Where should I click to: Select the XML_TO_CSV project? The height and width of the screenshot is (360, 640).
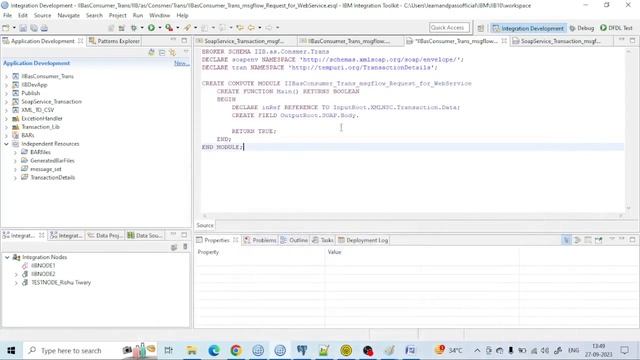point(37,110)
